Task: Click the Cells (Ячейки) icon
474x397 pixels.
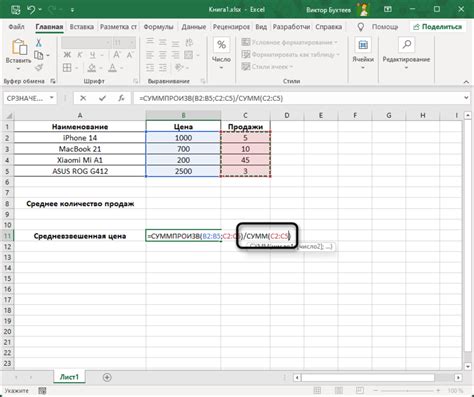Action: pos(363,45)
